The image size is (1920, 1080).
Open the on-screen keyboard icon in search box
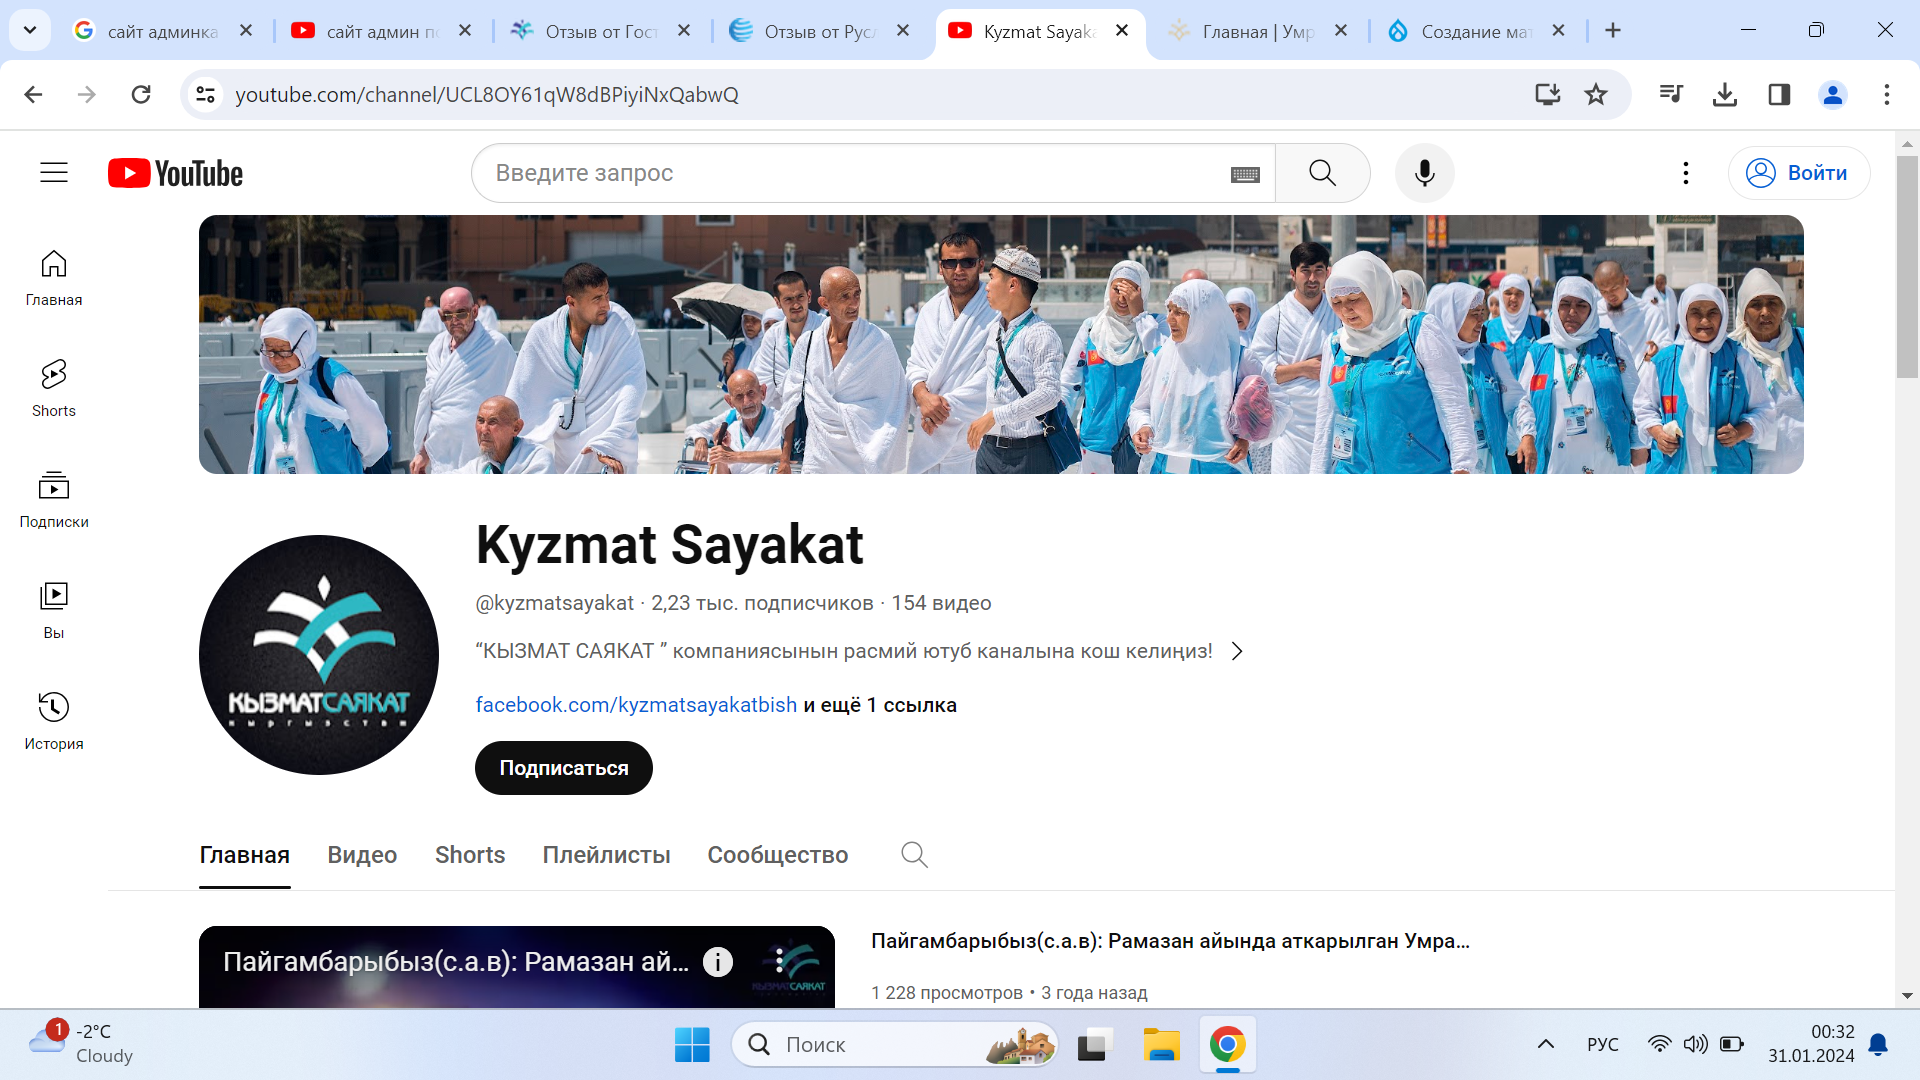[x=1245, y=174]
